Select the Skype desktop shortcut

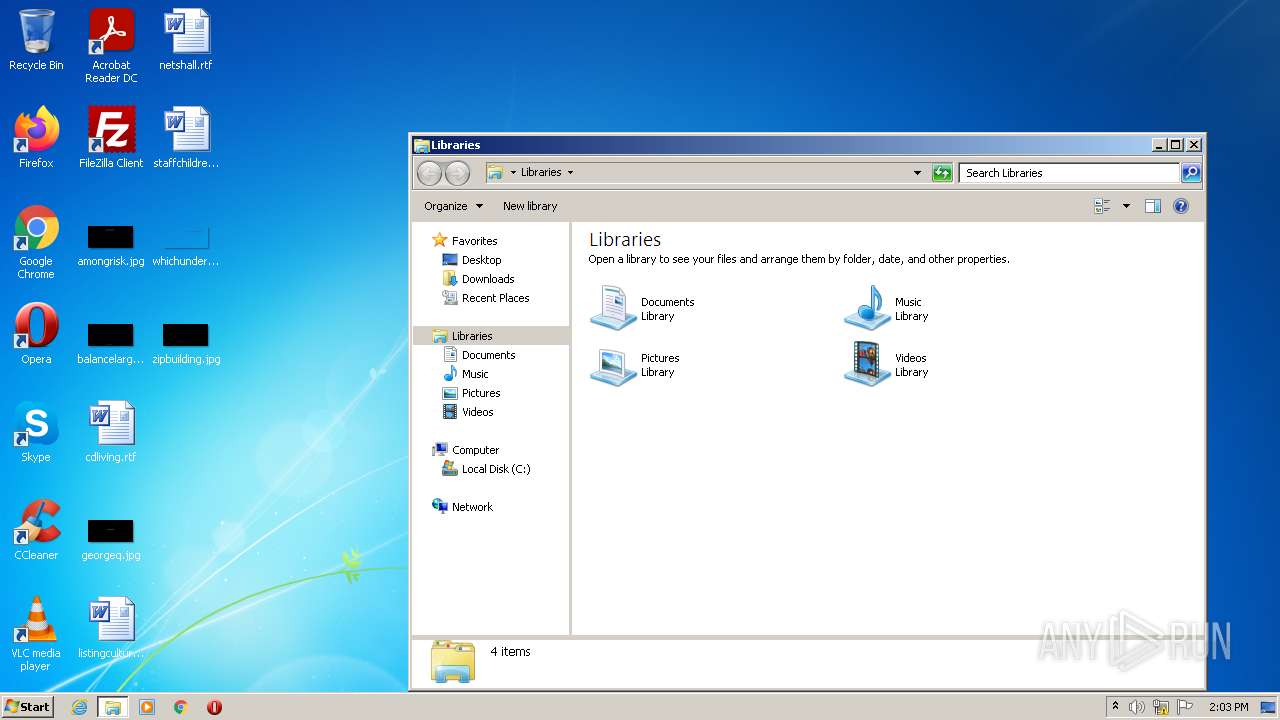[x=36, y=432]
